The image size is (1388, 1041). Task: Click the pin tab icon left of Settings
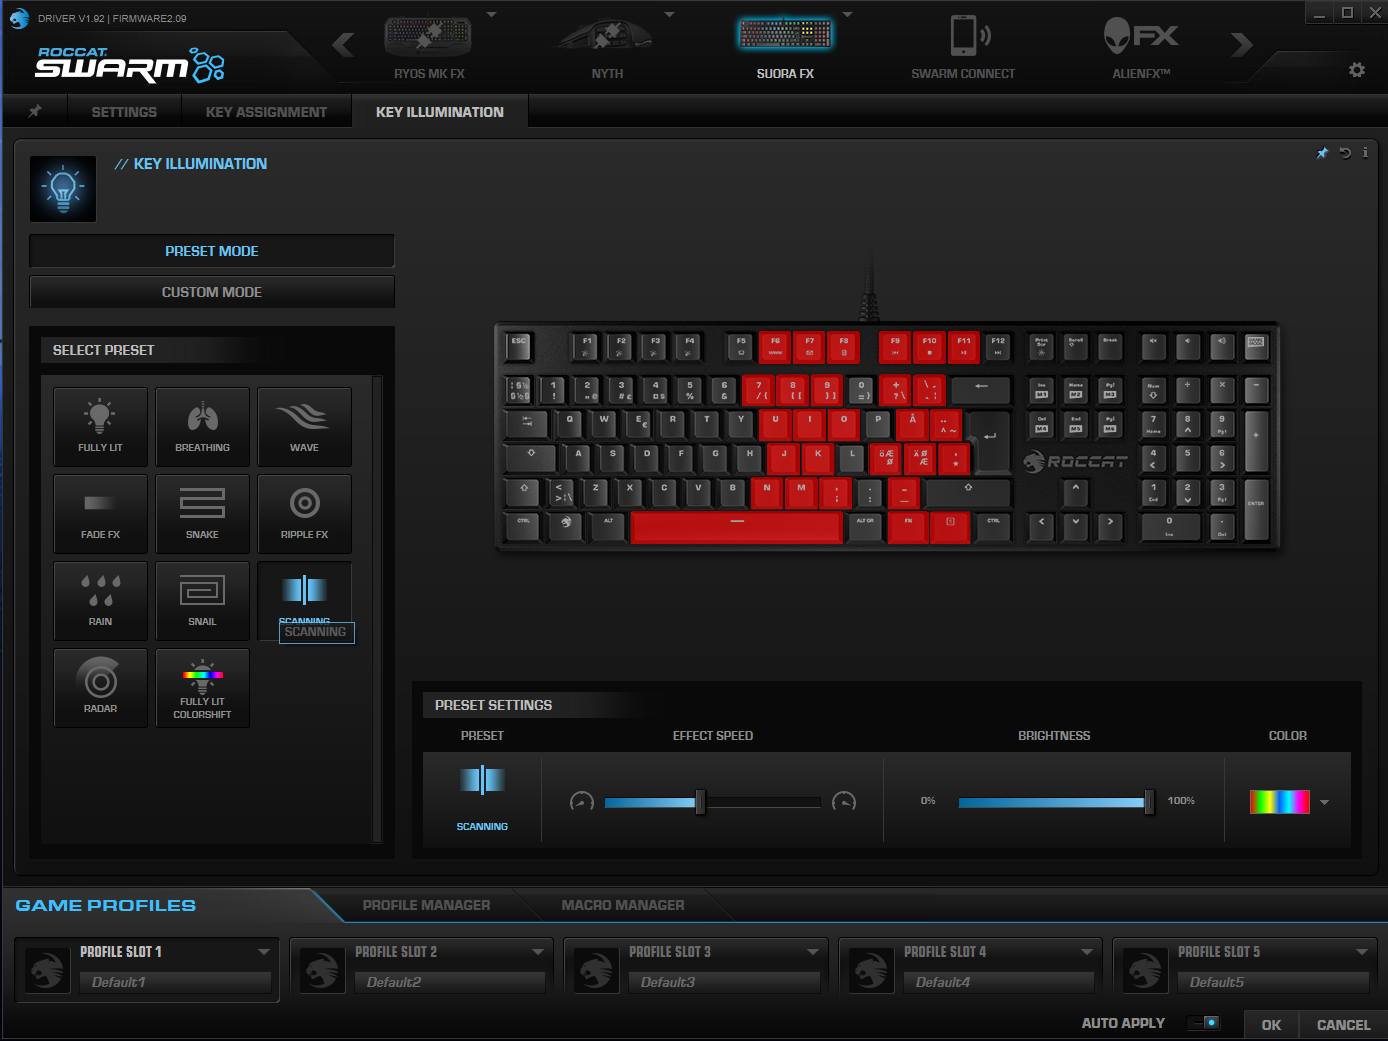pyautogui.click(x=35, y=111)
